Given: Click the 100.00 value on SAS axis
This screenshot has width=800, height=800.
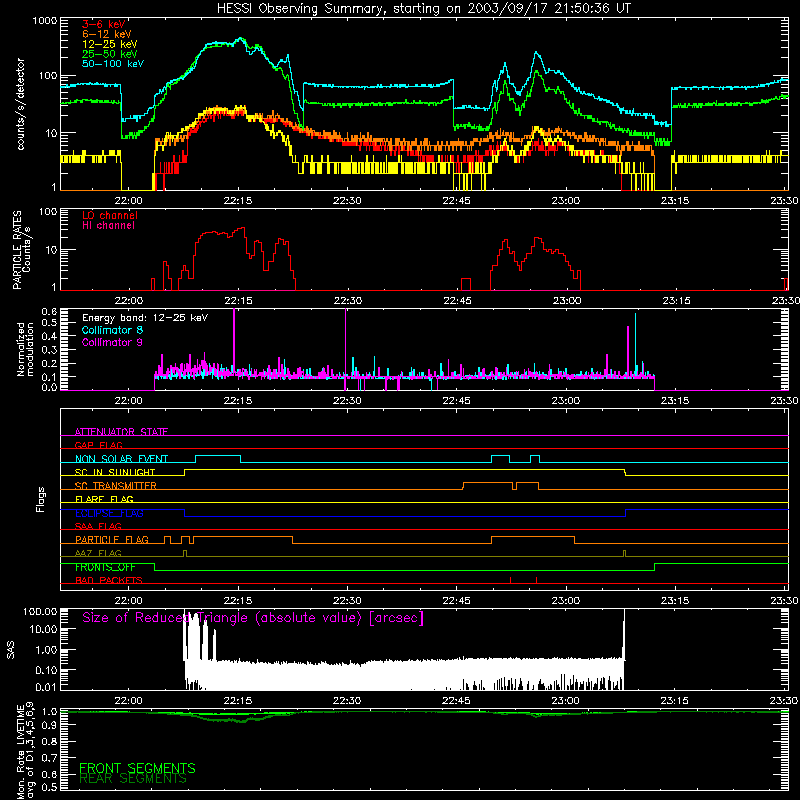Looking at the screenshot, I should pos(40,611).
